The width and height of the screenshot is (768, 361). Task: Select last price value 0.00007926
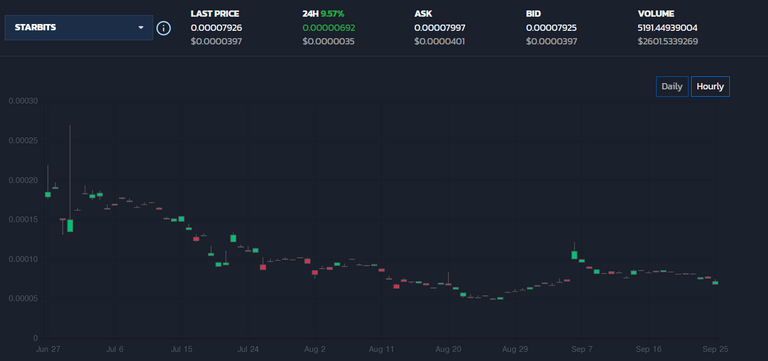click(216, 28)
